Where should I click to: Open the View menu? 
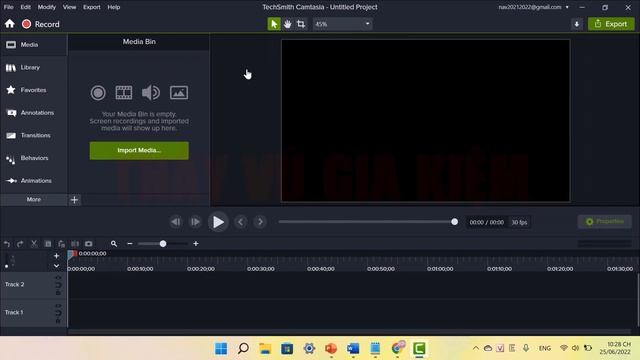69,7
